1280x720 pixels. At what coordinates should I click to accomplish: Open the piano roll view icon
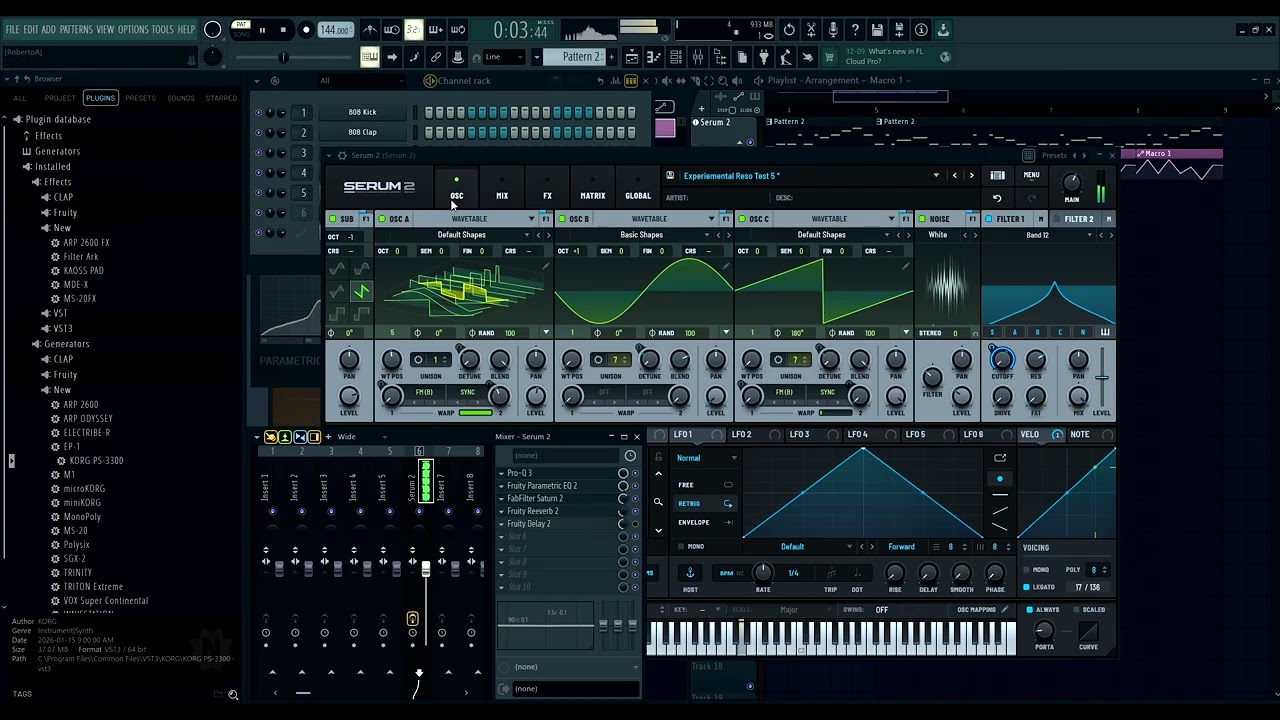click(653, 57)
